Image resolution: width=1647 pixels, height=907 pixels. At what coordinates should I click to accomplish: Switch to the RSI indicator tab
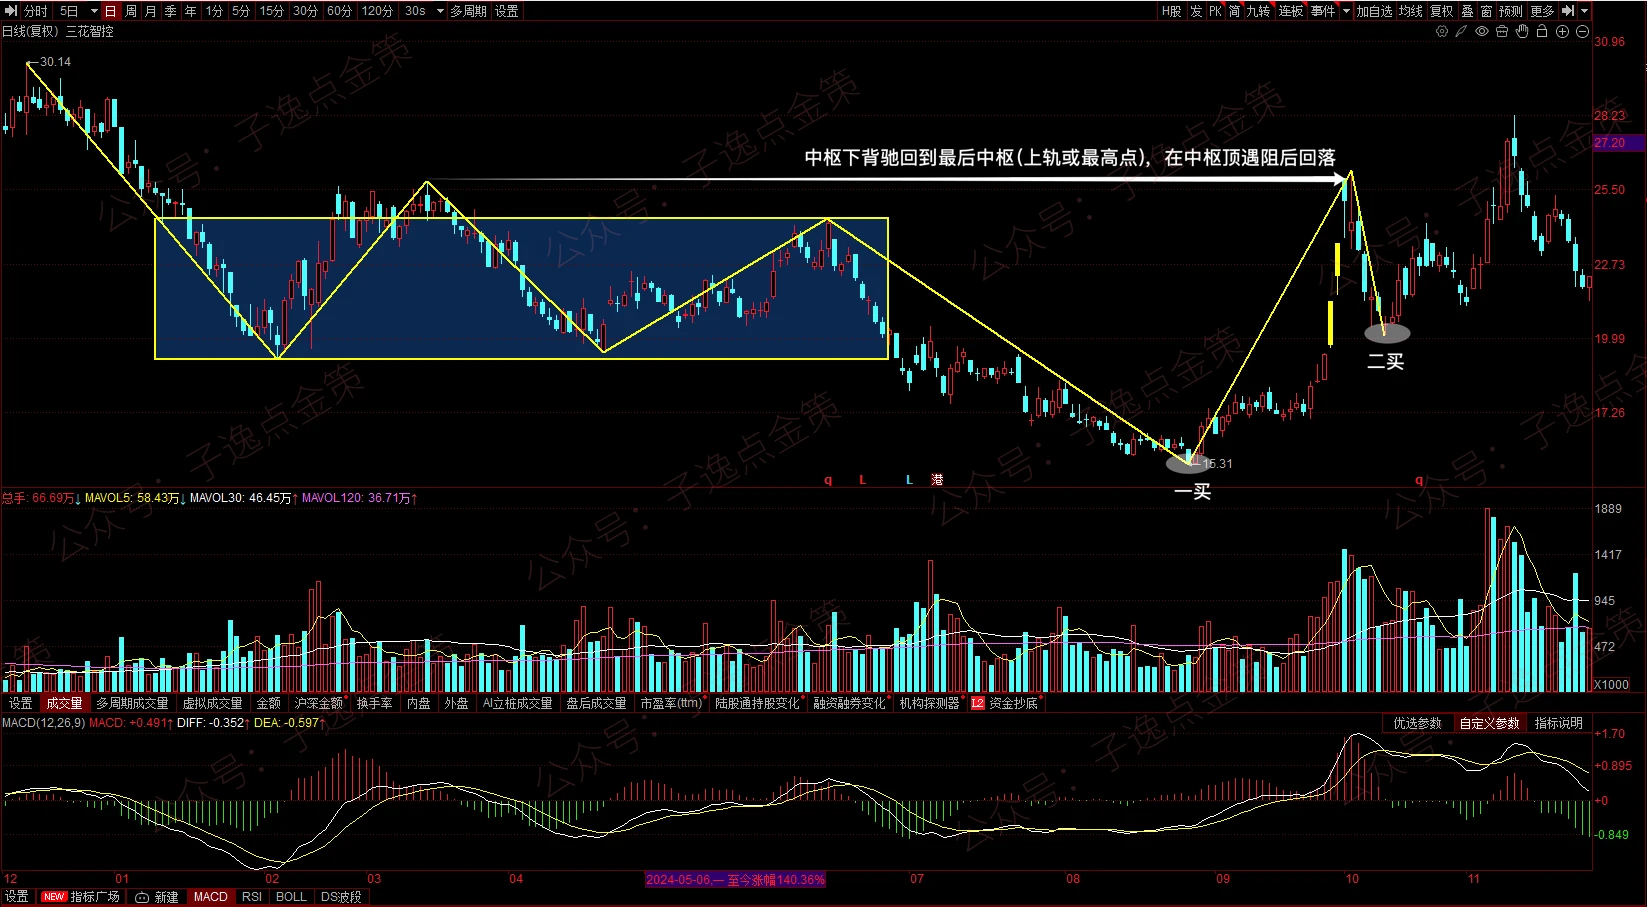[x=252, y=897]
